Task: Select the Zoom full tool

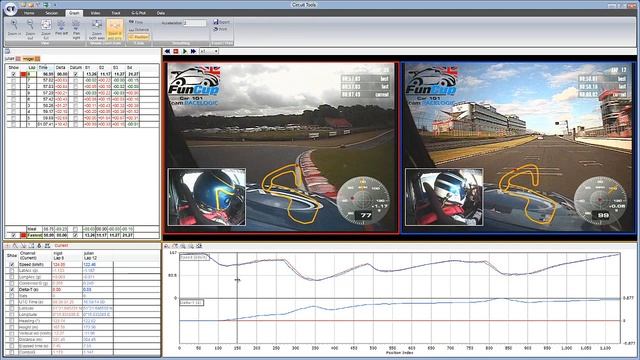Action: 46,29
